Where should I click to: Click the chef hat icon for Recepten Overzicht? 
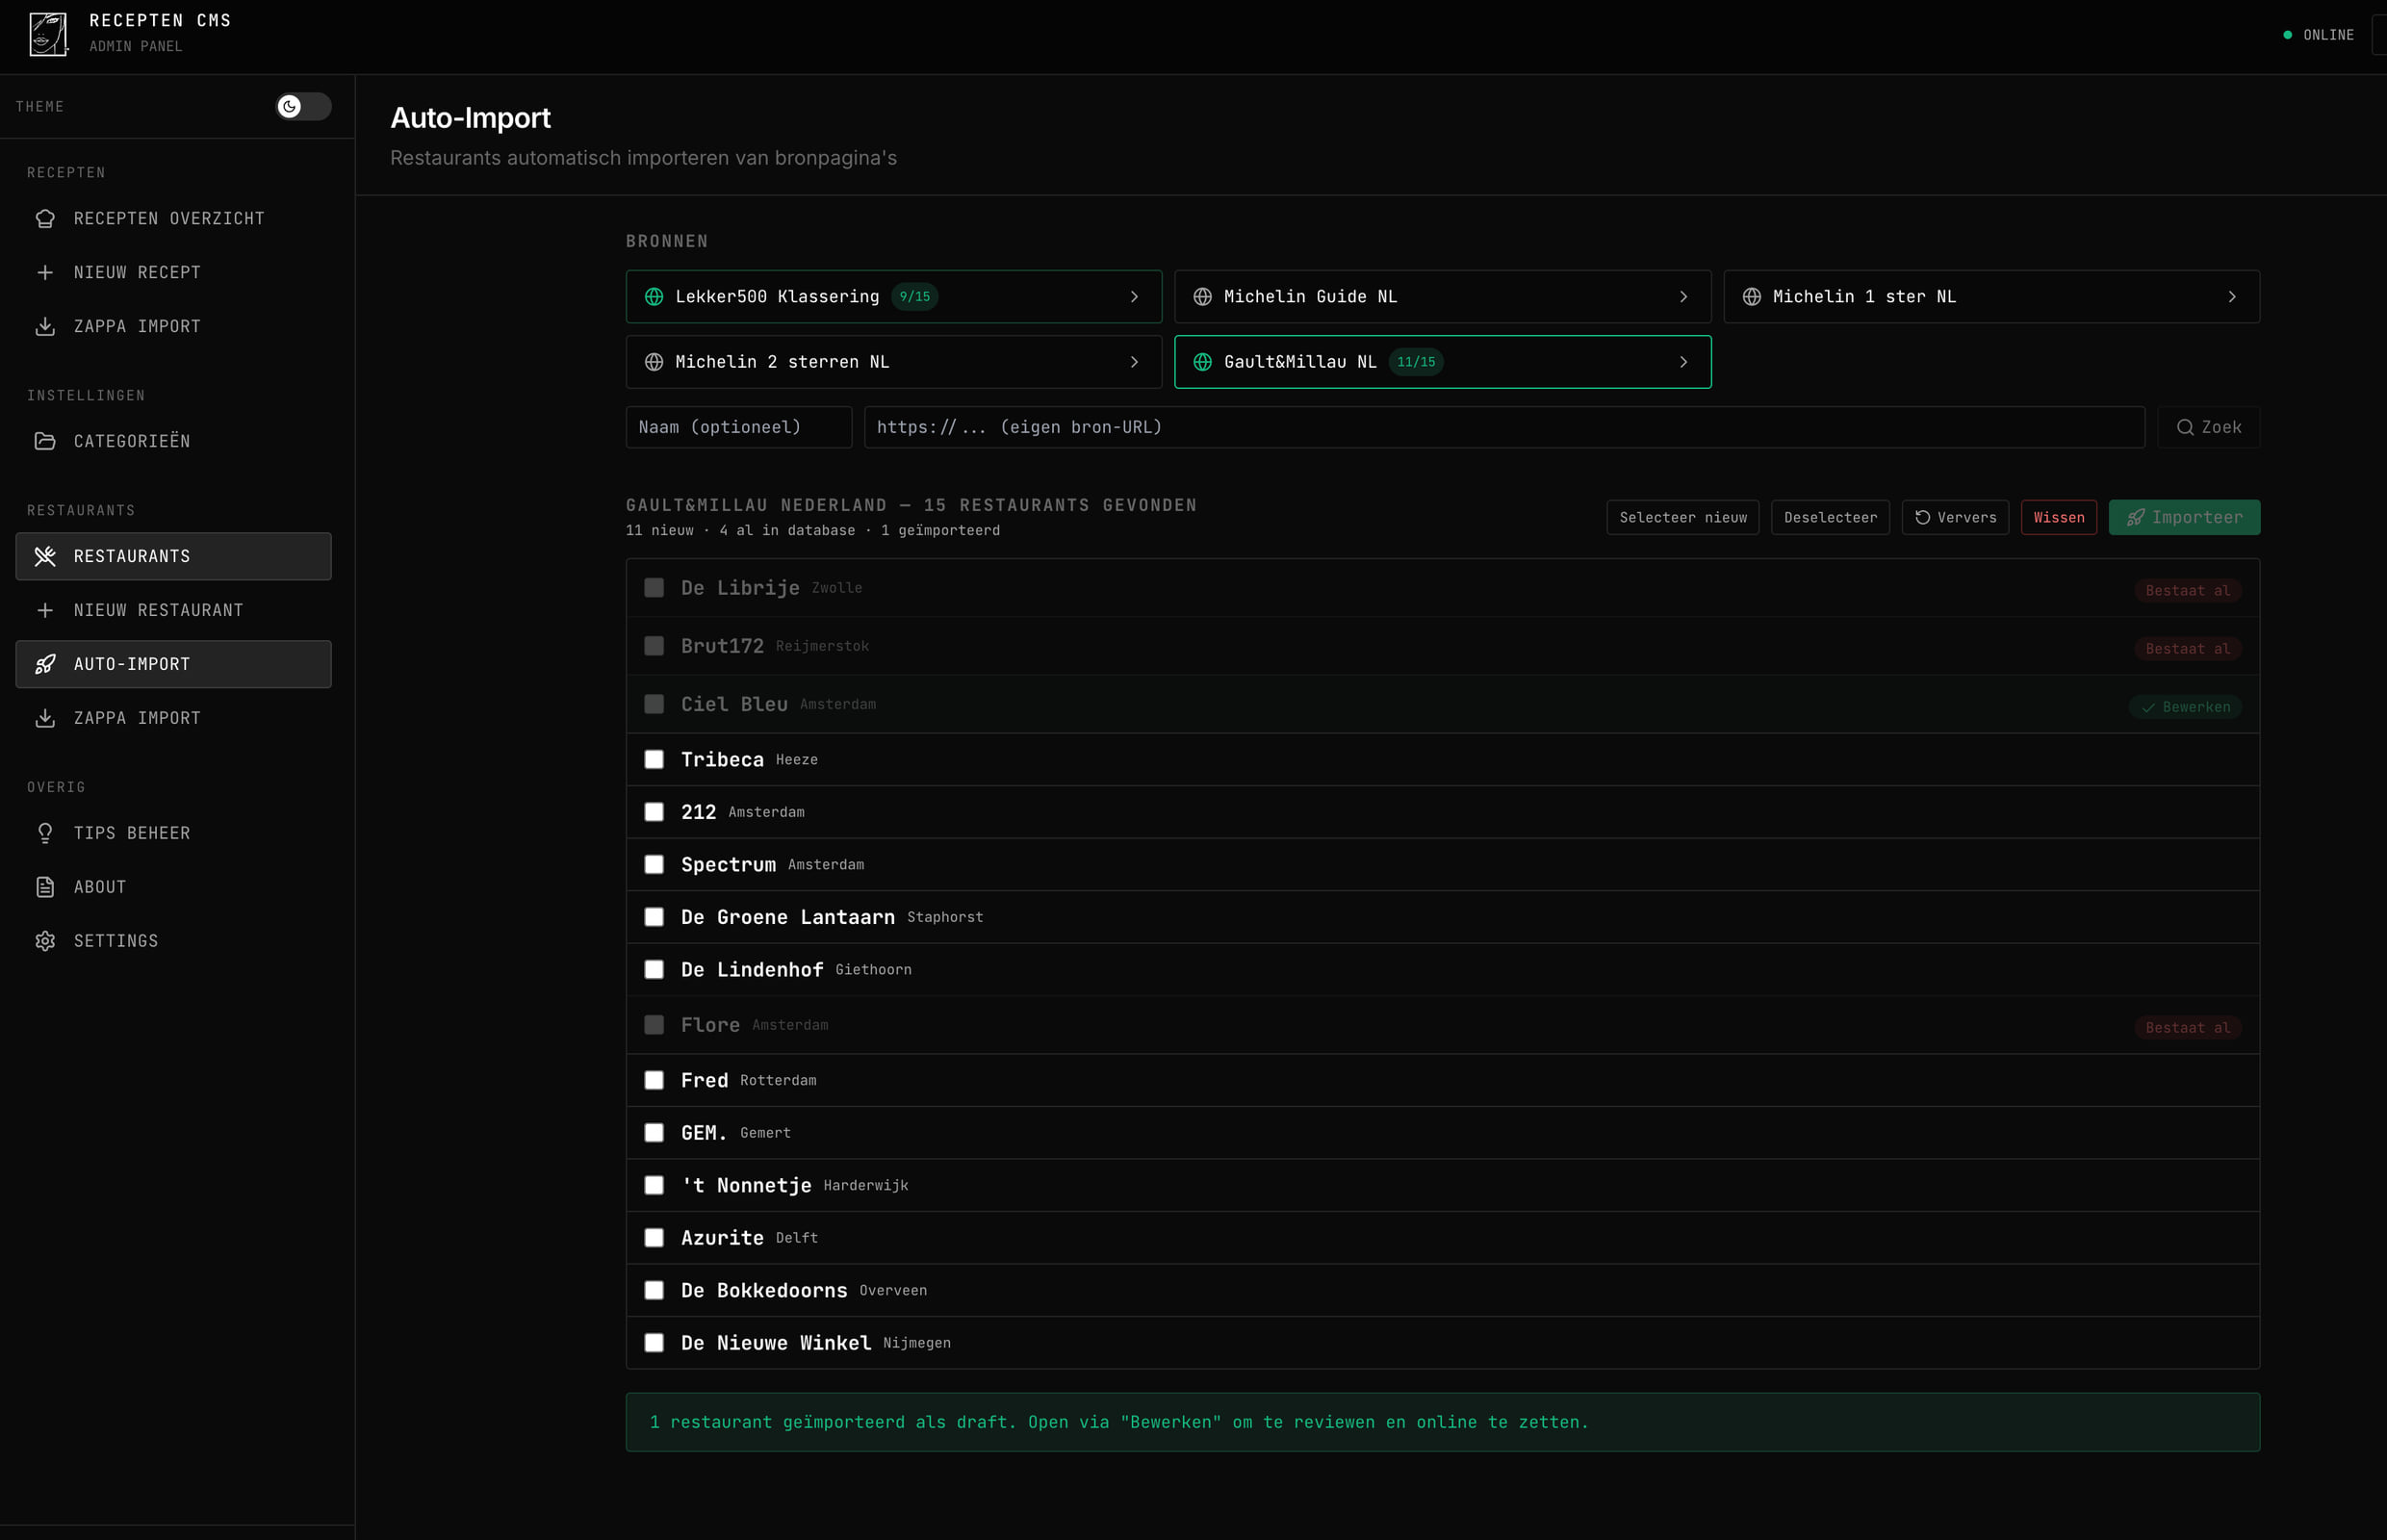(x=45, y=218)
